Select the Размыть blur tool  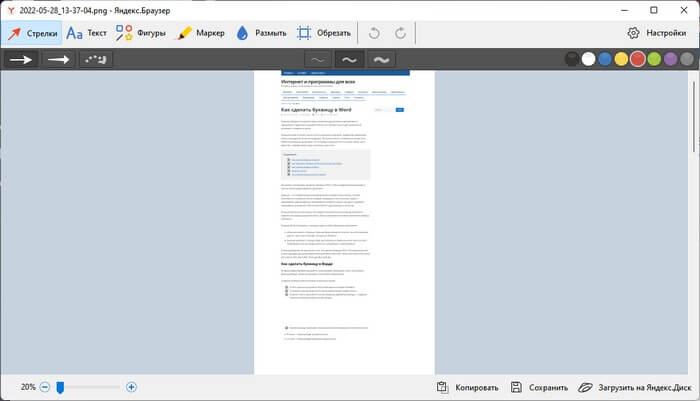pyautogui.click(x=261, y=33)
